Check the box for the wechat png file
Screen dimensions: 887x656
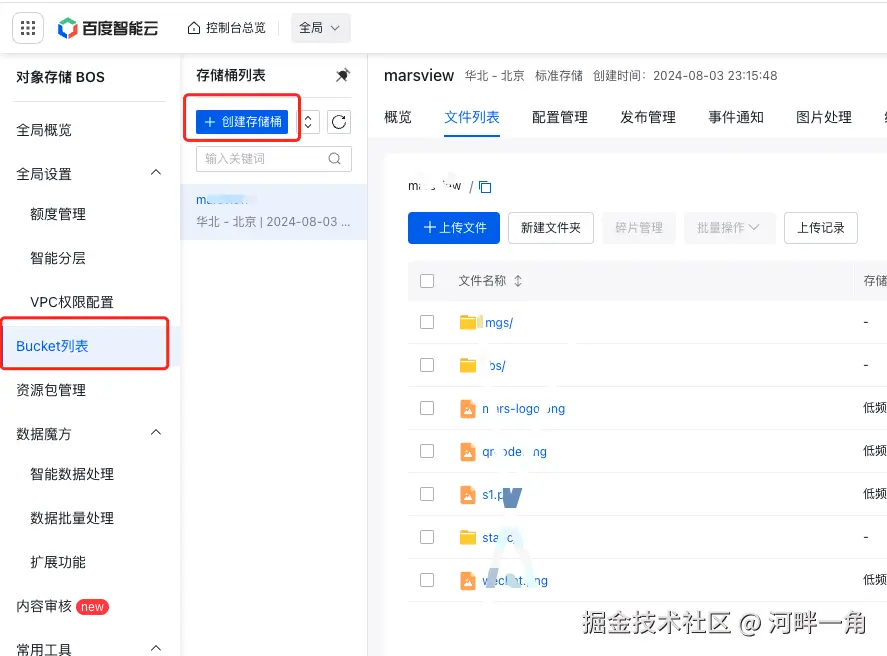pyautogui.click(x=427, y=580)
